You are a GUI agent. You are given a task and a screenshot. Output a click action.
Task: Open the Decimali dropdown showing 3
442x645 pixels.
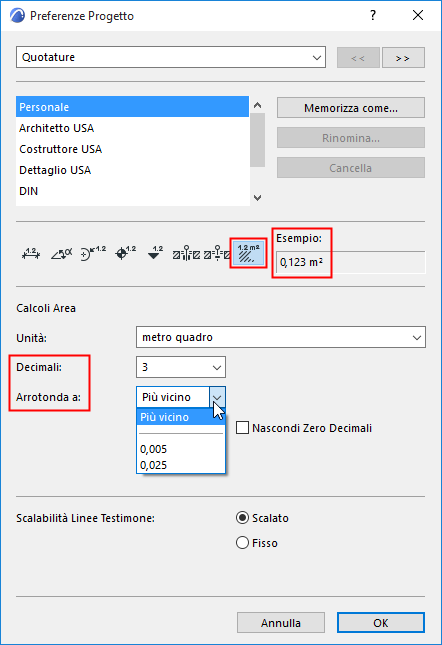[181, 367]
